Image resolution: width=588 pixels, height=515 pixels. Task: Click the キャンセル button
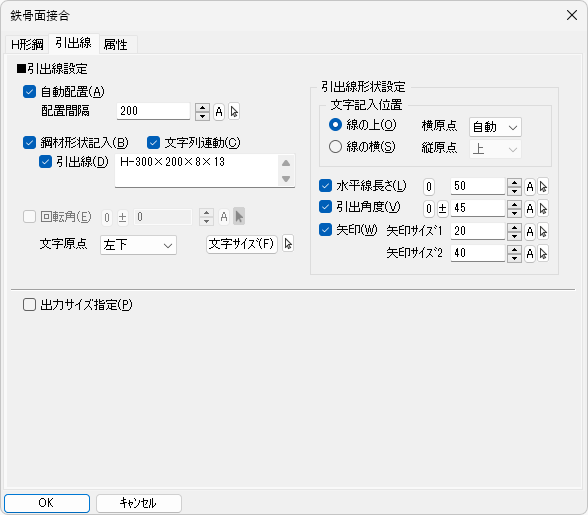[x=139, y=503]
